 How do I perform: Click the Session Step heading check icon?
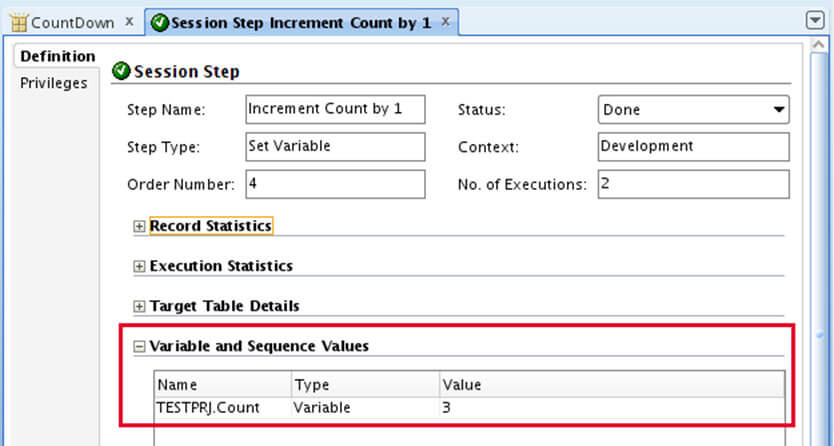tap(121, 71)
